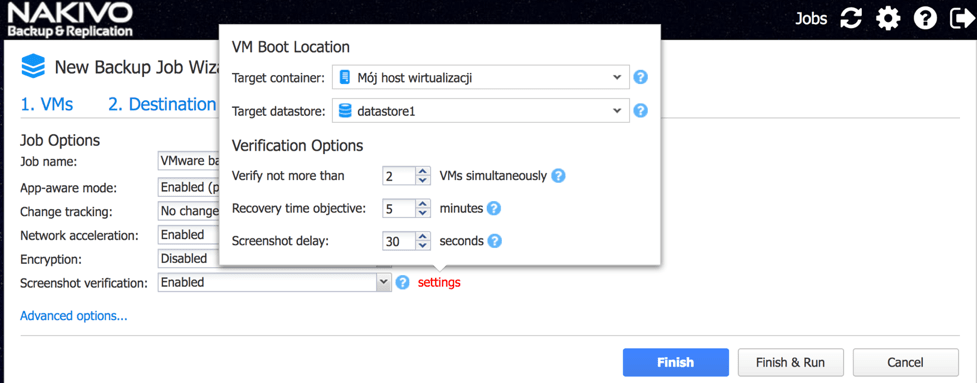
Task: Decrease Recovery time objective minutes
Action: 423,213
